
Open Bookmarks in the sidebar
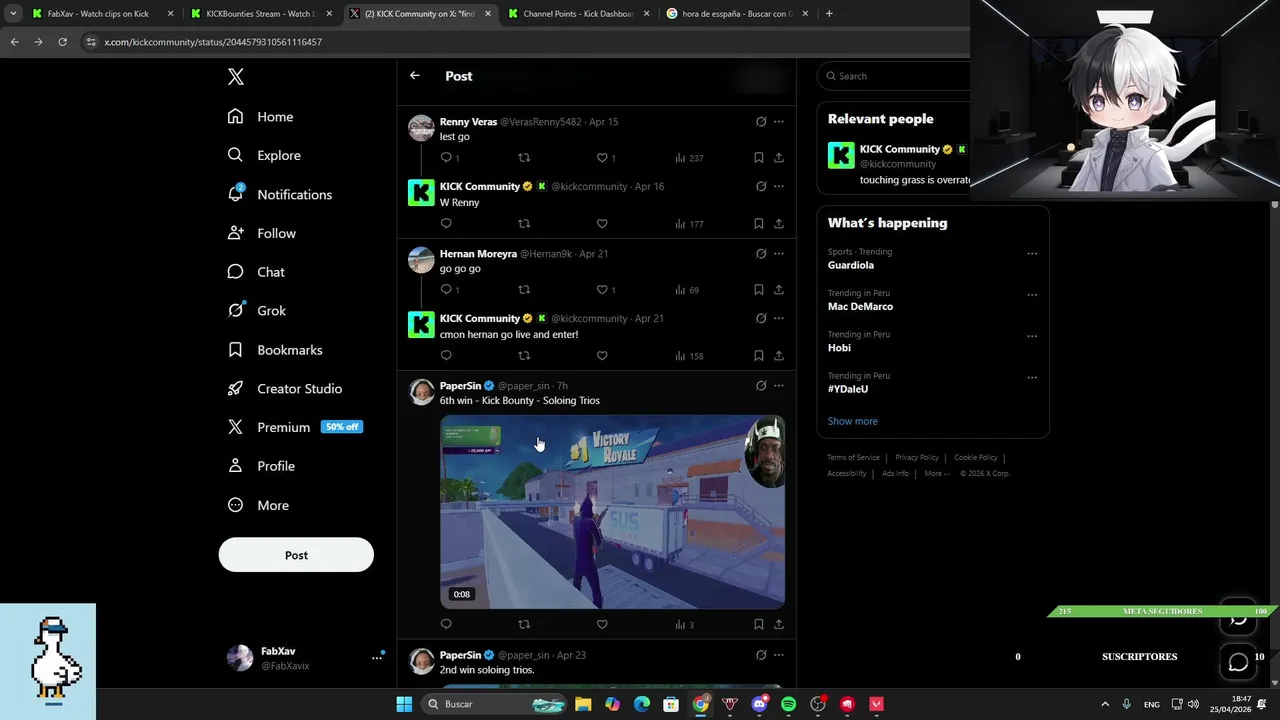pyautogui.click(x=275, y=350)
